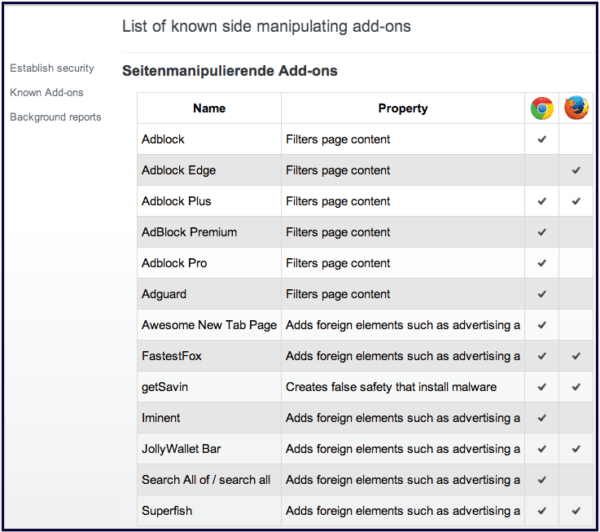
Task: Click the Chrome checkmark in AdBlock Premium row
Action: click(x=541, y=232)
